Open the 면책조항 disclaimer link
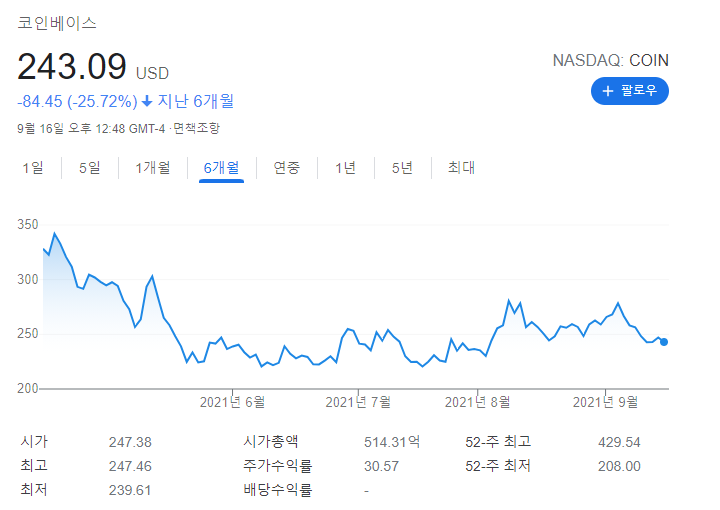 click(x=197, y=128)
